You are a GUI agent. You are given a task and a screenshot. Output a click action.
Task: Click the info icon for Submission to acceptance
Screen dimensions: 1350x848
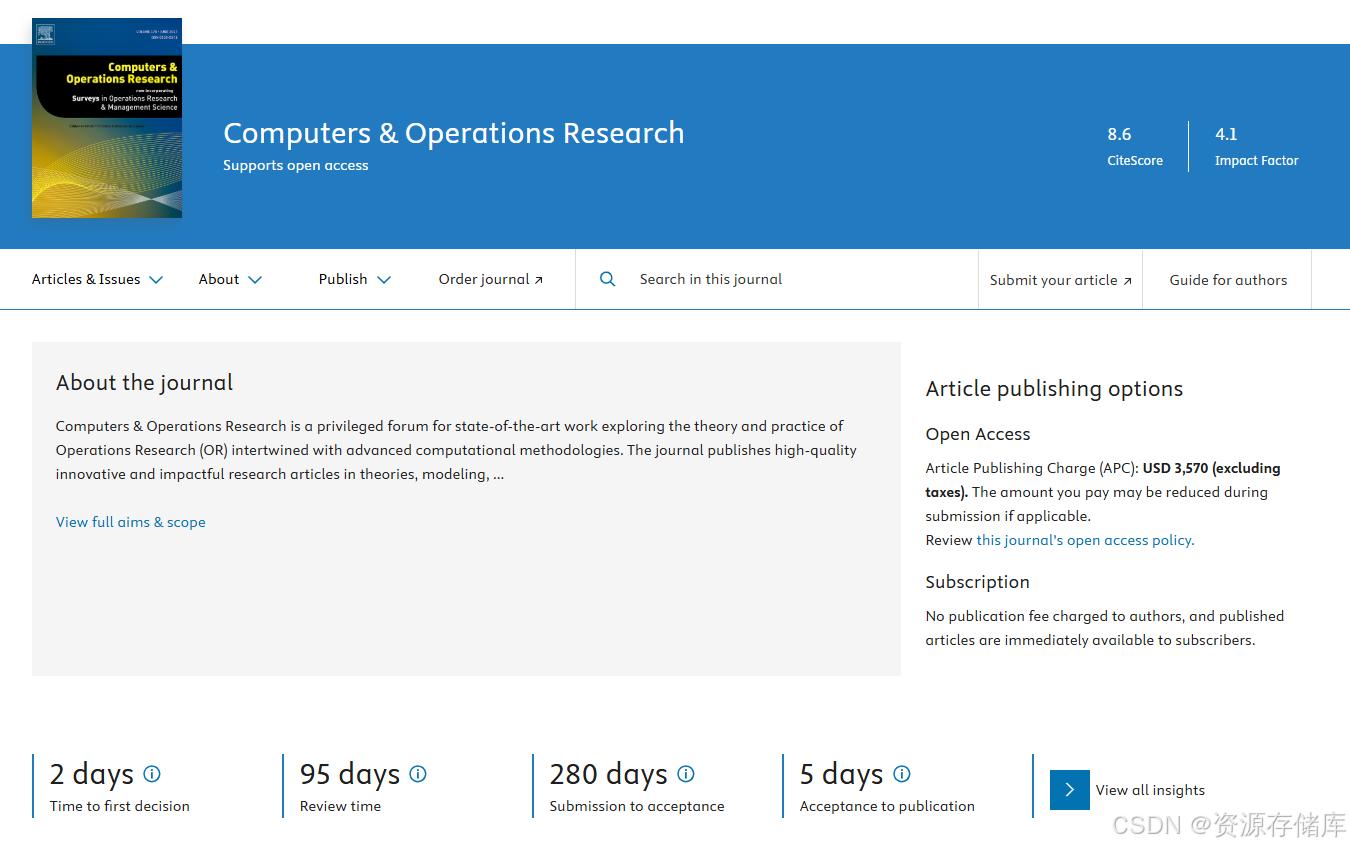686,774
